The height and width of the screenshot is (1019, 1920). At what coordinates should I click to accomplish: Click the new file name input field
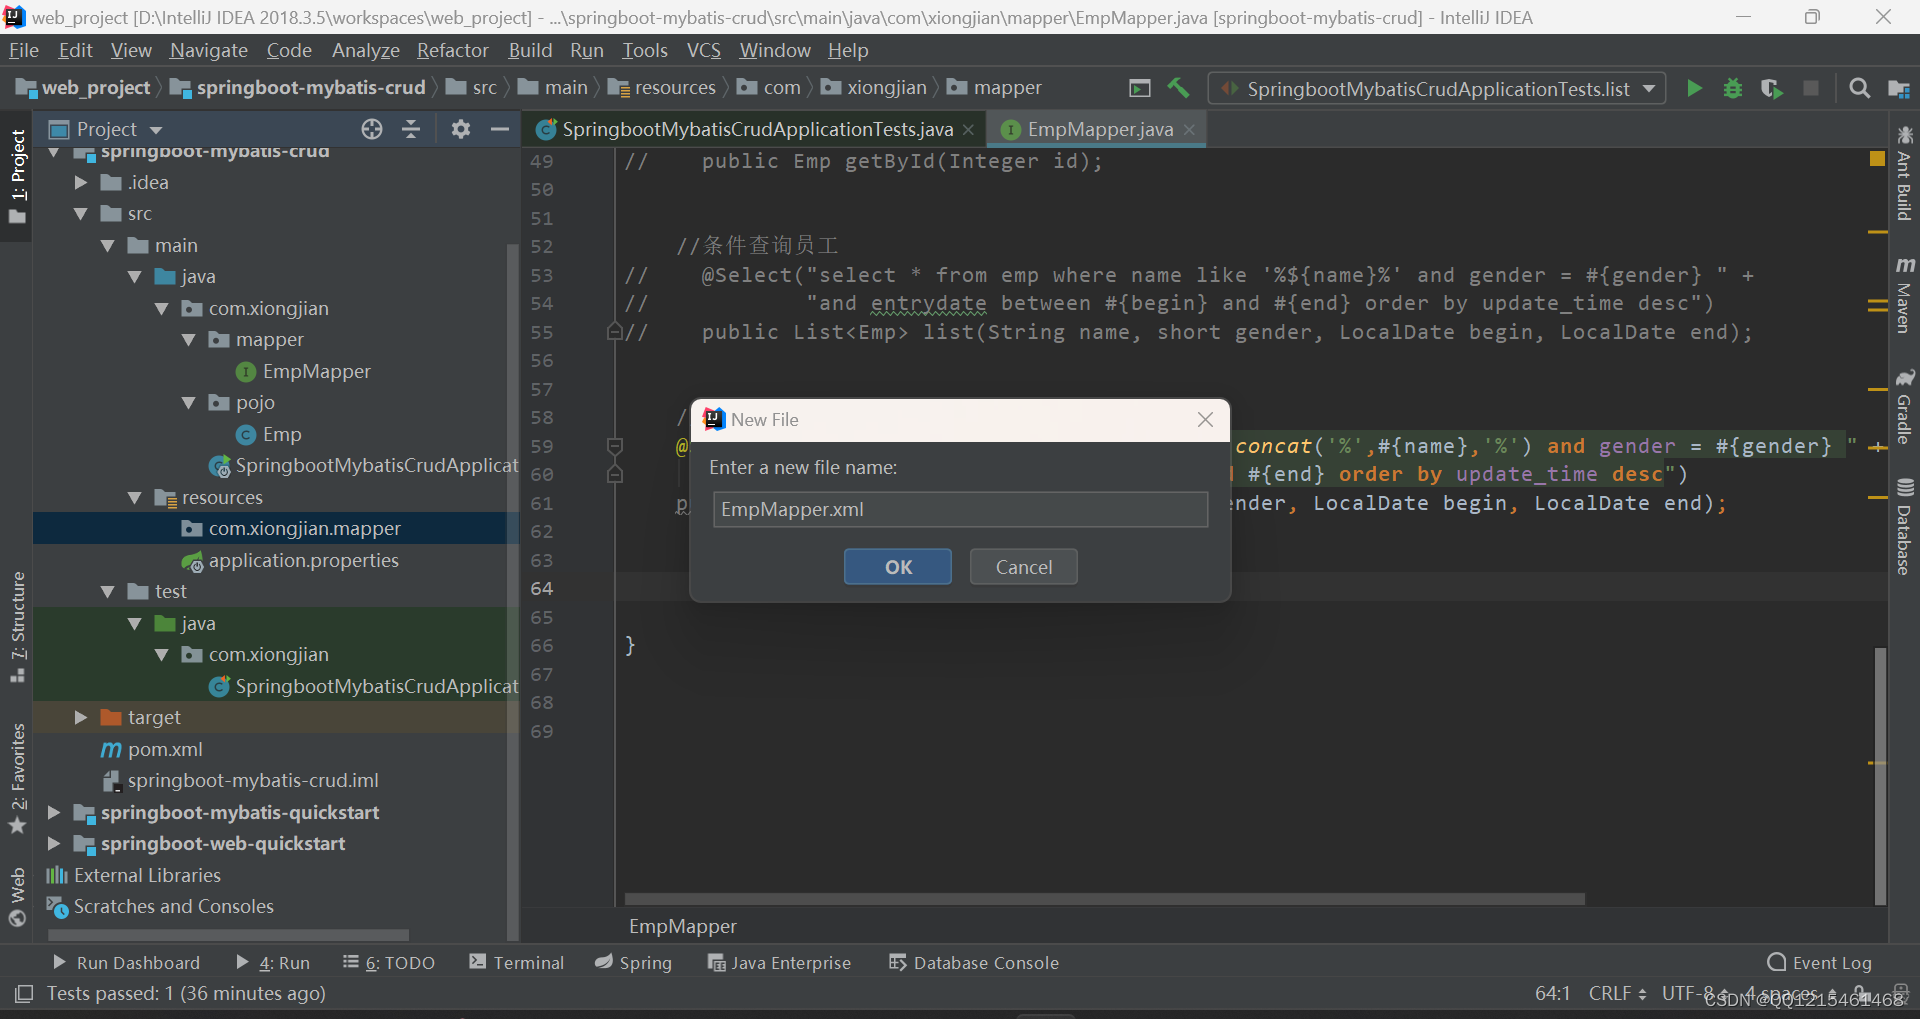[960, 509]
